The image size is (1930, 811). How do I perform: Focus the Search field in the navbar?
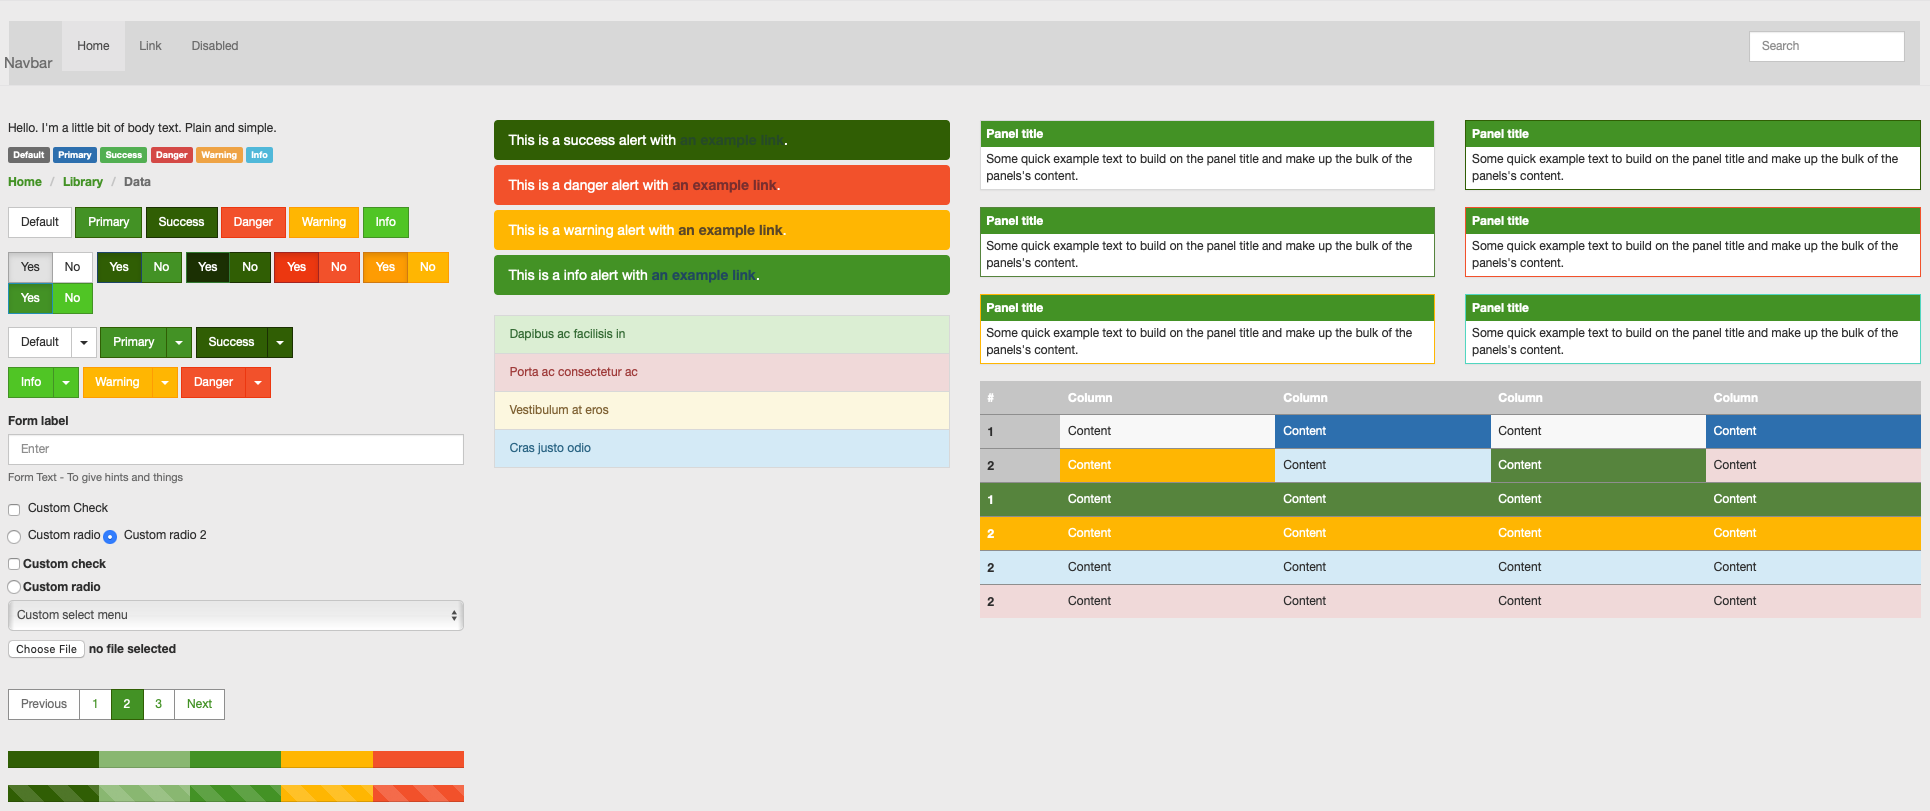(x=1826, y=46)
